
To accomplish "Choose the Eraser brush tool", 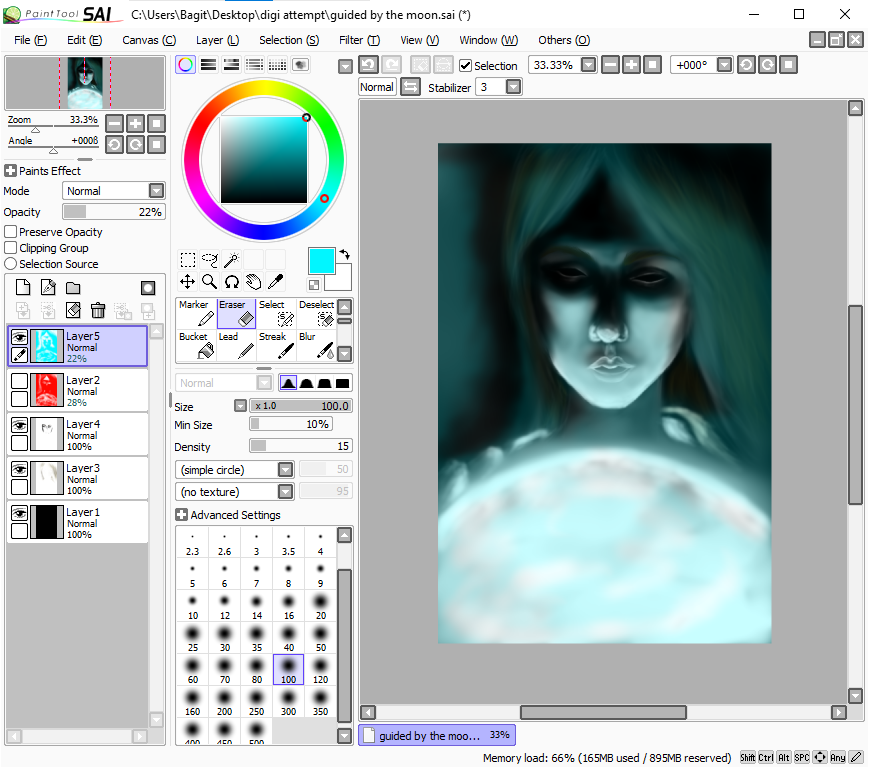I will (237, 313).
